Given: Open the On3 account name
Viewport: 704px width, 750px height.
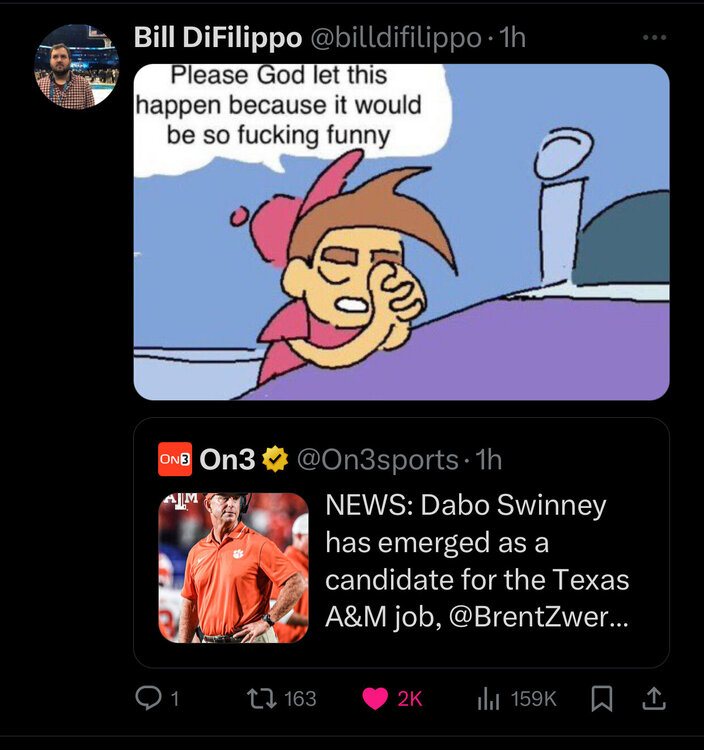Looking at the screenshot, I should (x=227, y=459).
